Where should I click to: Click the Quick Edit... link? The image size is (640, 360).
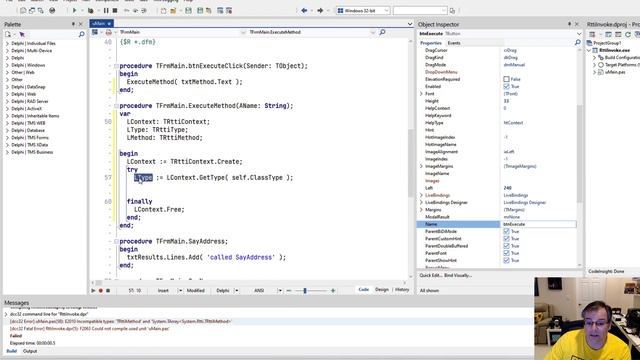tap(431, 276)
